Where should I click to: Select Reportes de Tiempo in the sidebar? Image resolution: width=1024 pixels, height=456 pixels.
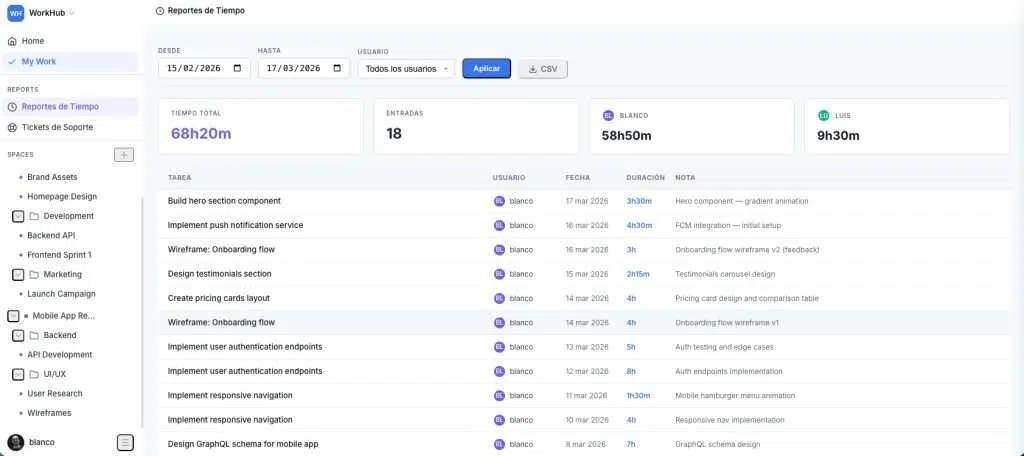pyautogui.click(x=71, y=106)
